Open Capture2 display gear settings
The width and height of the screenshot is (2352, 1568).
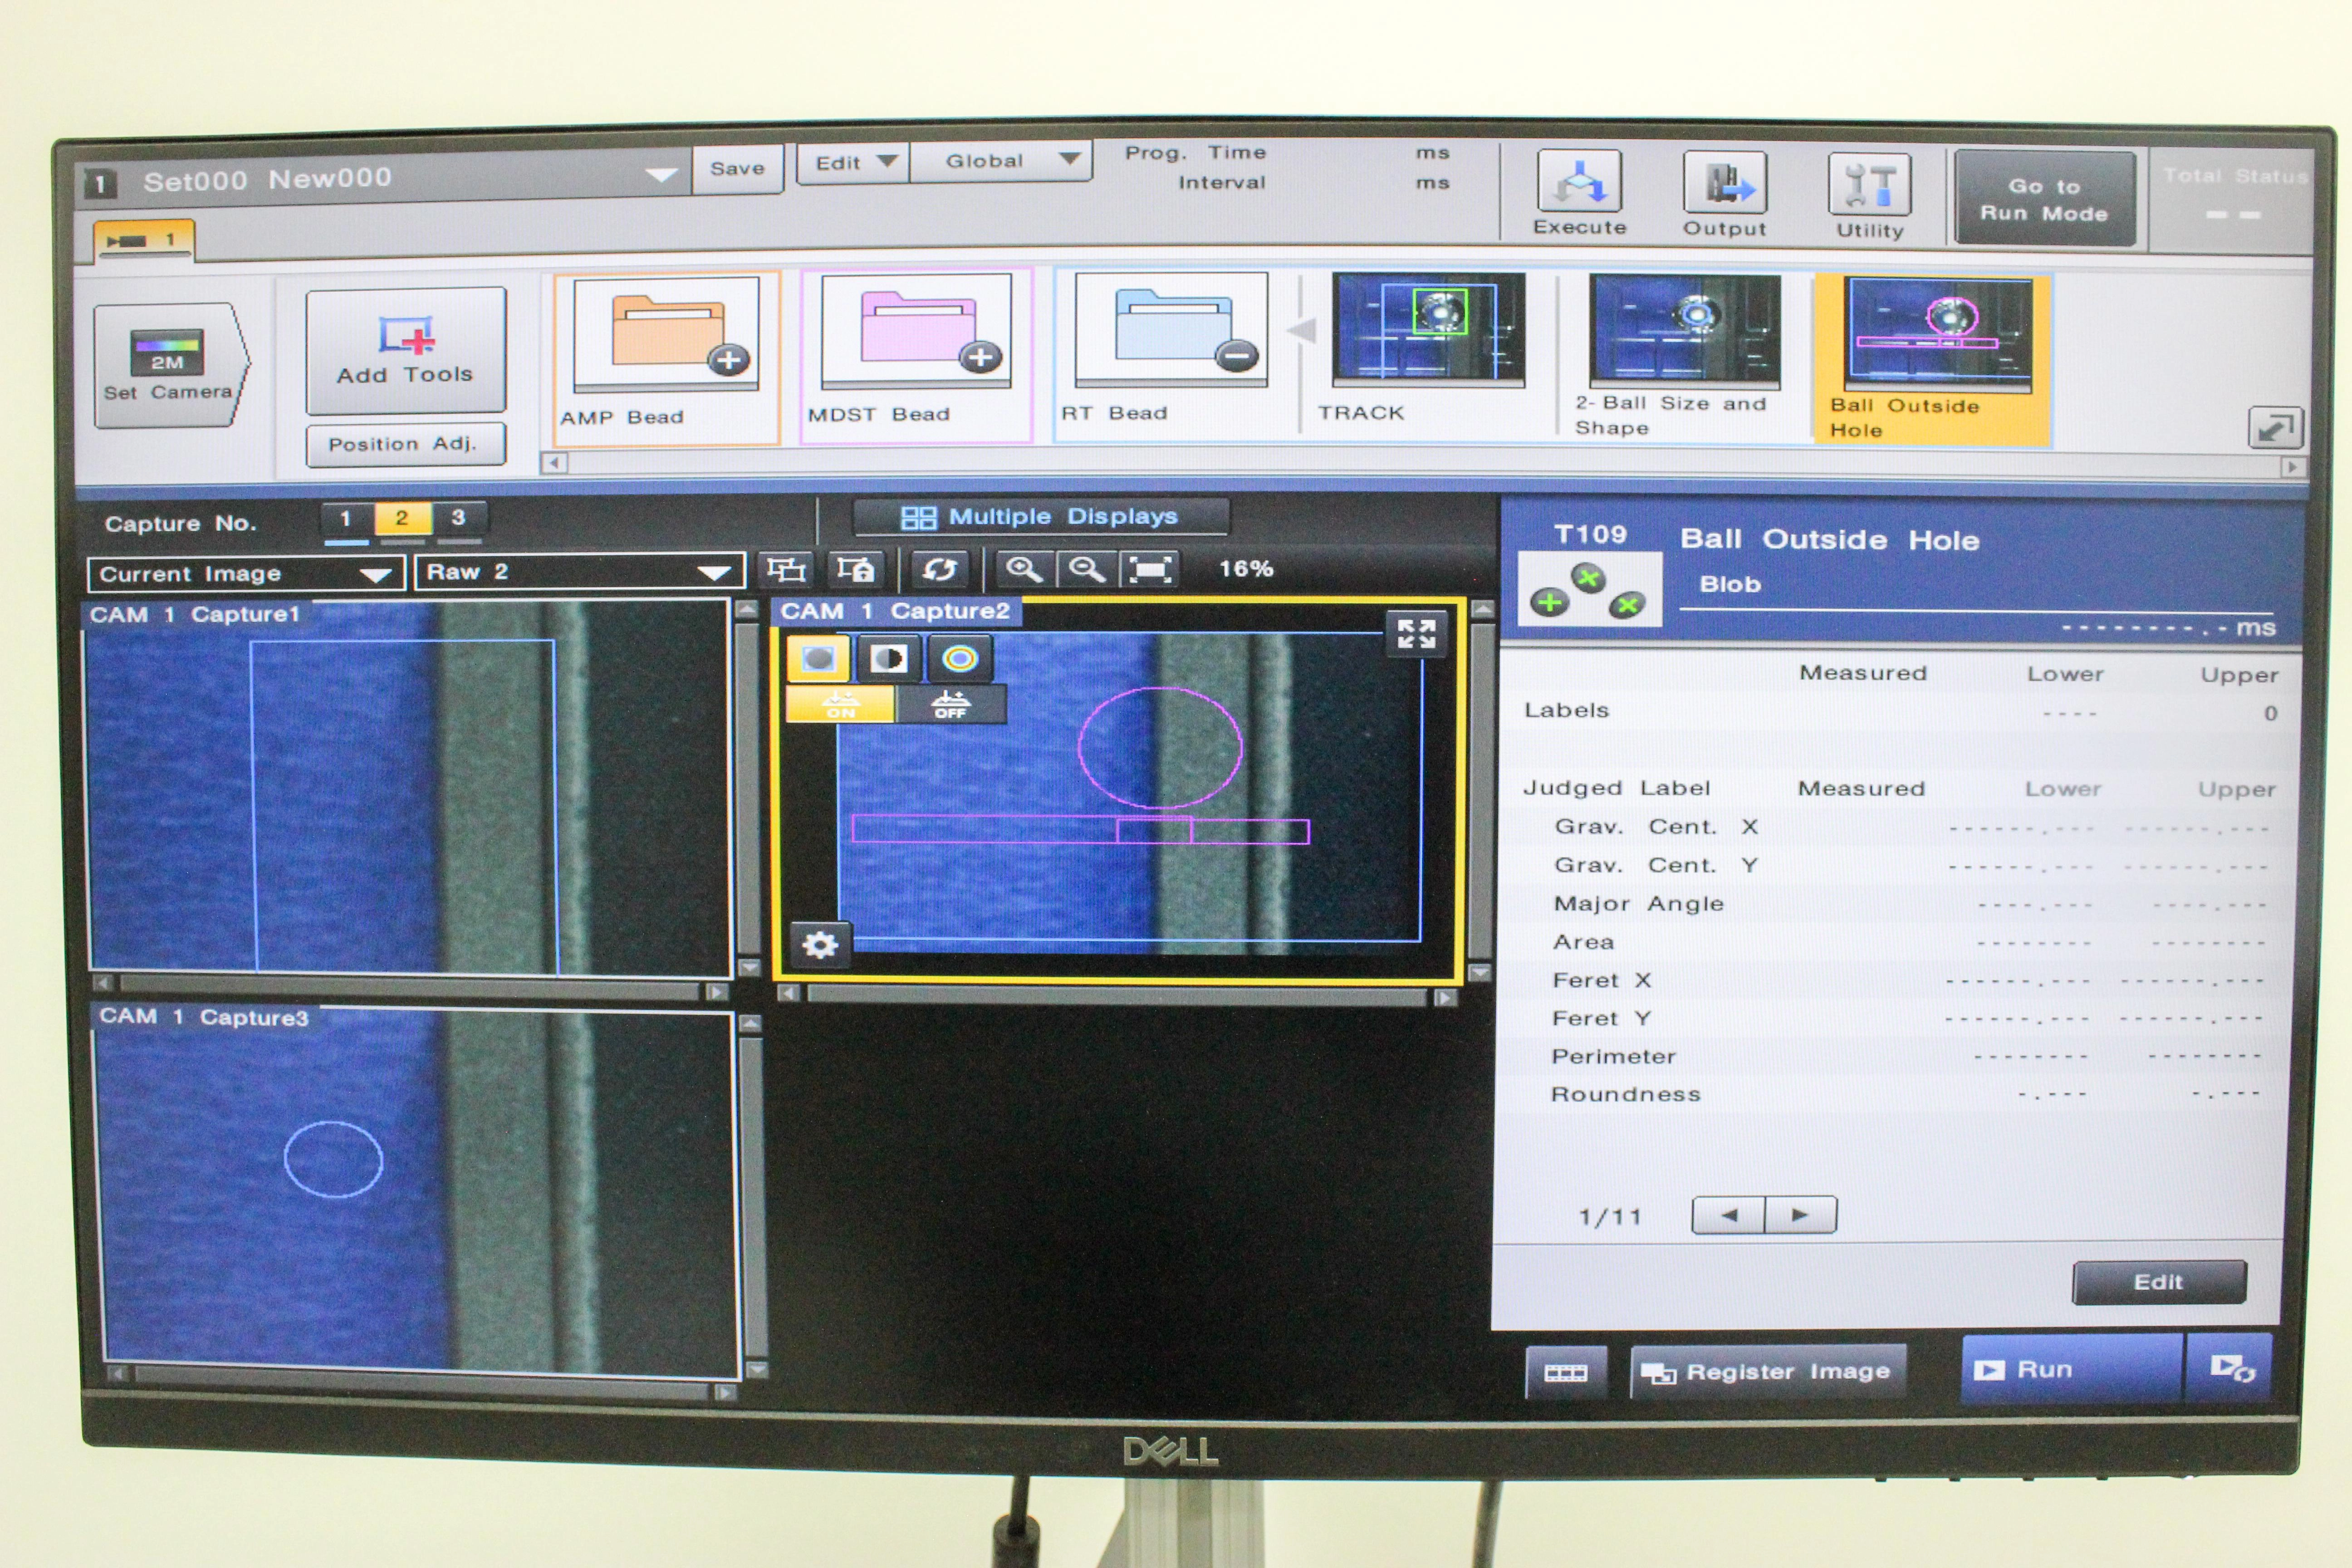click(x=820, y=944)
